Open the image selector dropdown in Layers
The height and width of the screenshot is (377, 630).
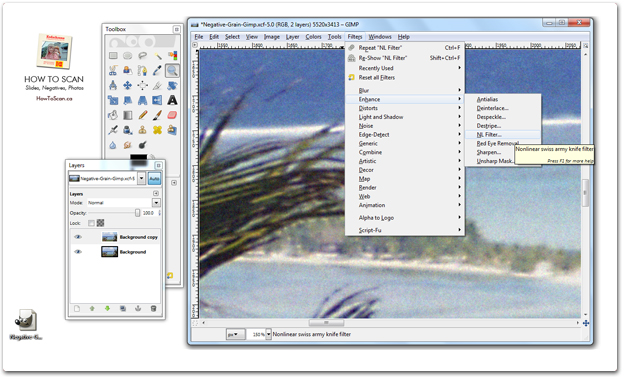pos(141,178)
